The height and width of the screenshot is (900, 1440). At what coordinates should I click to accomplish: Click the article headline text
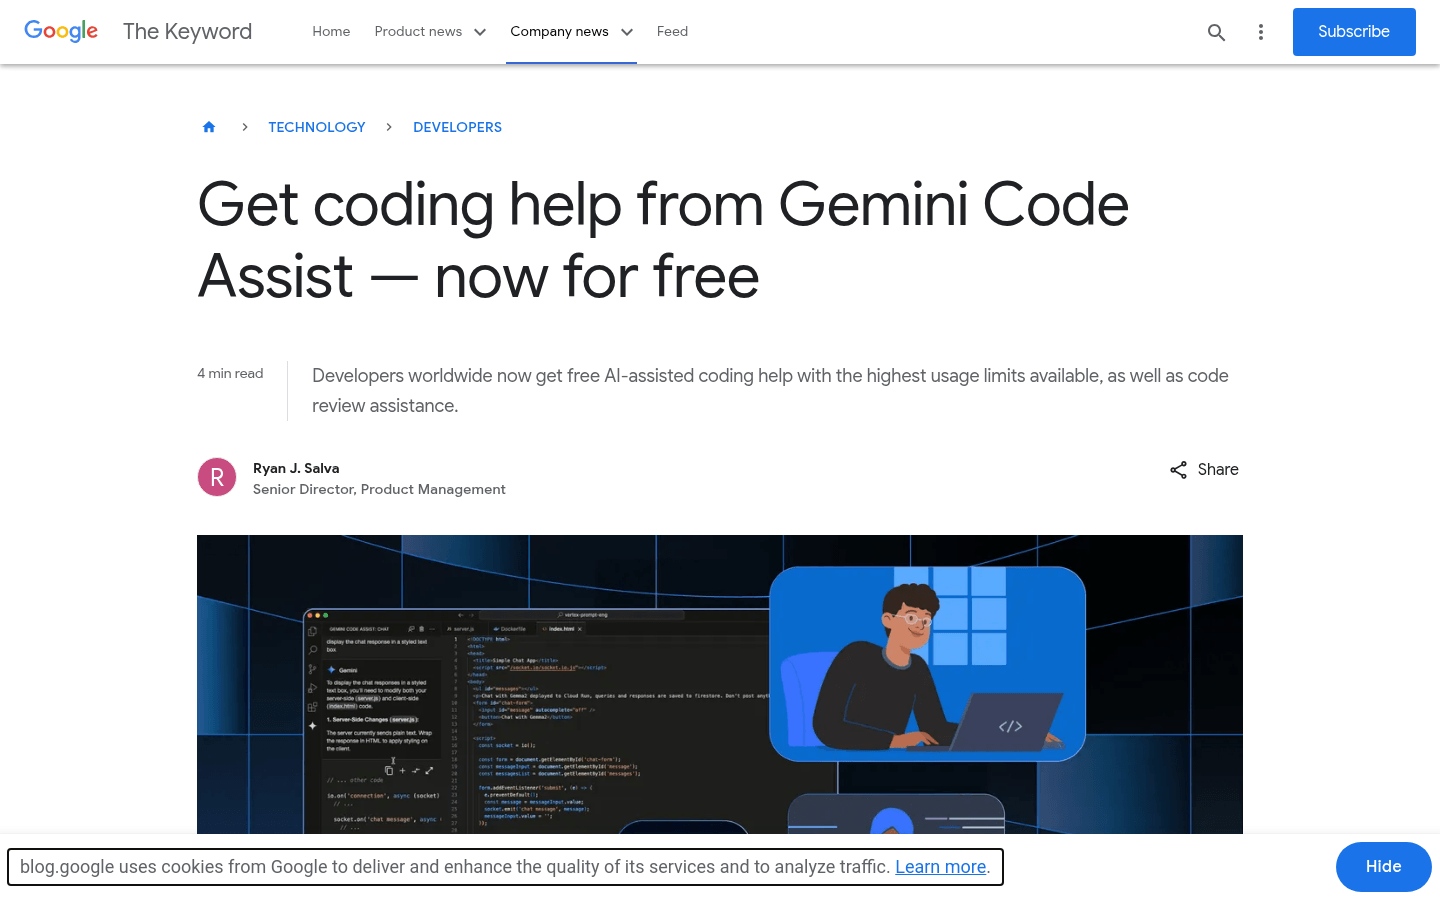click(x=663, y=240)
